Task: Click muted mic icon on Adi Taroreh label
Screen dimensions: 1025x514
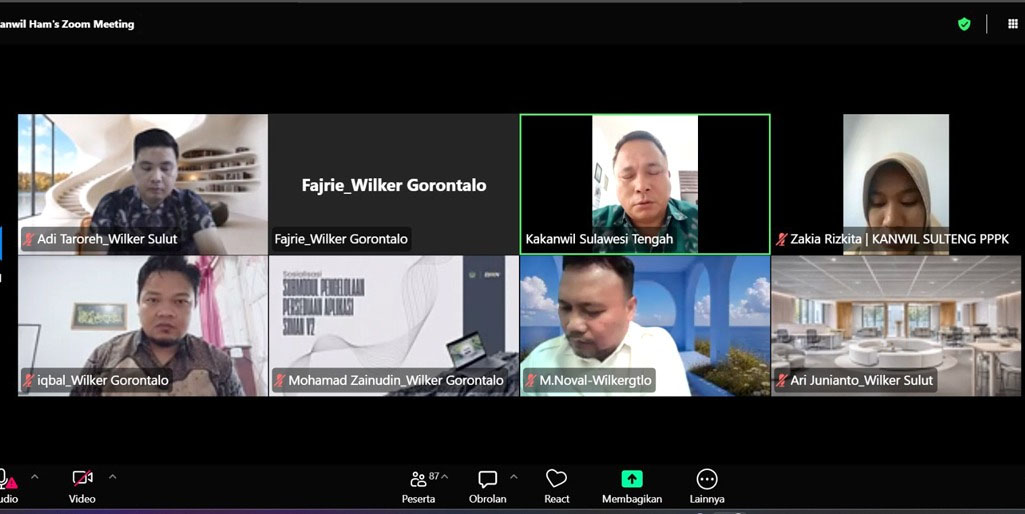Action: coord(29,239)
